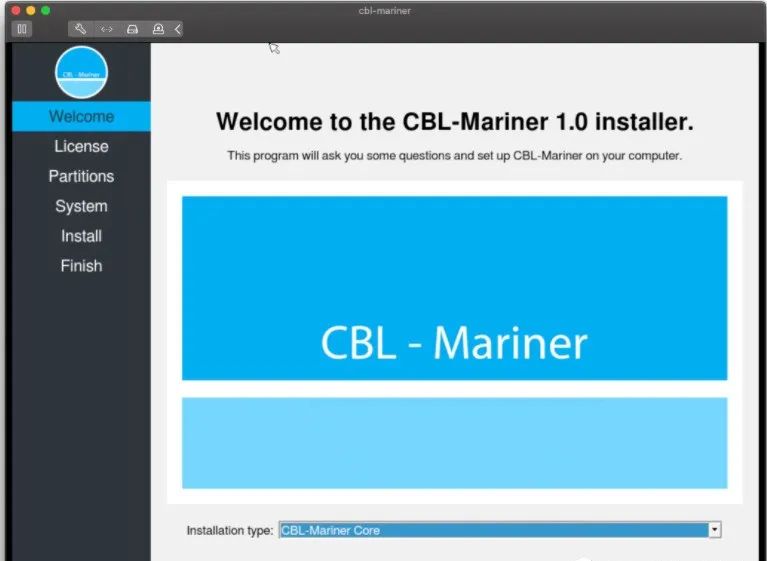Collapse the toolbar with the left chevron
The width and height of the screenshot is (767, 561).
click(178, 29)
